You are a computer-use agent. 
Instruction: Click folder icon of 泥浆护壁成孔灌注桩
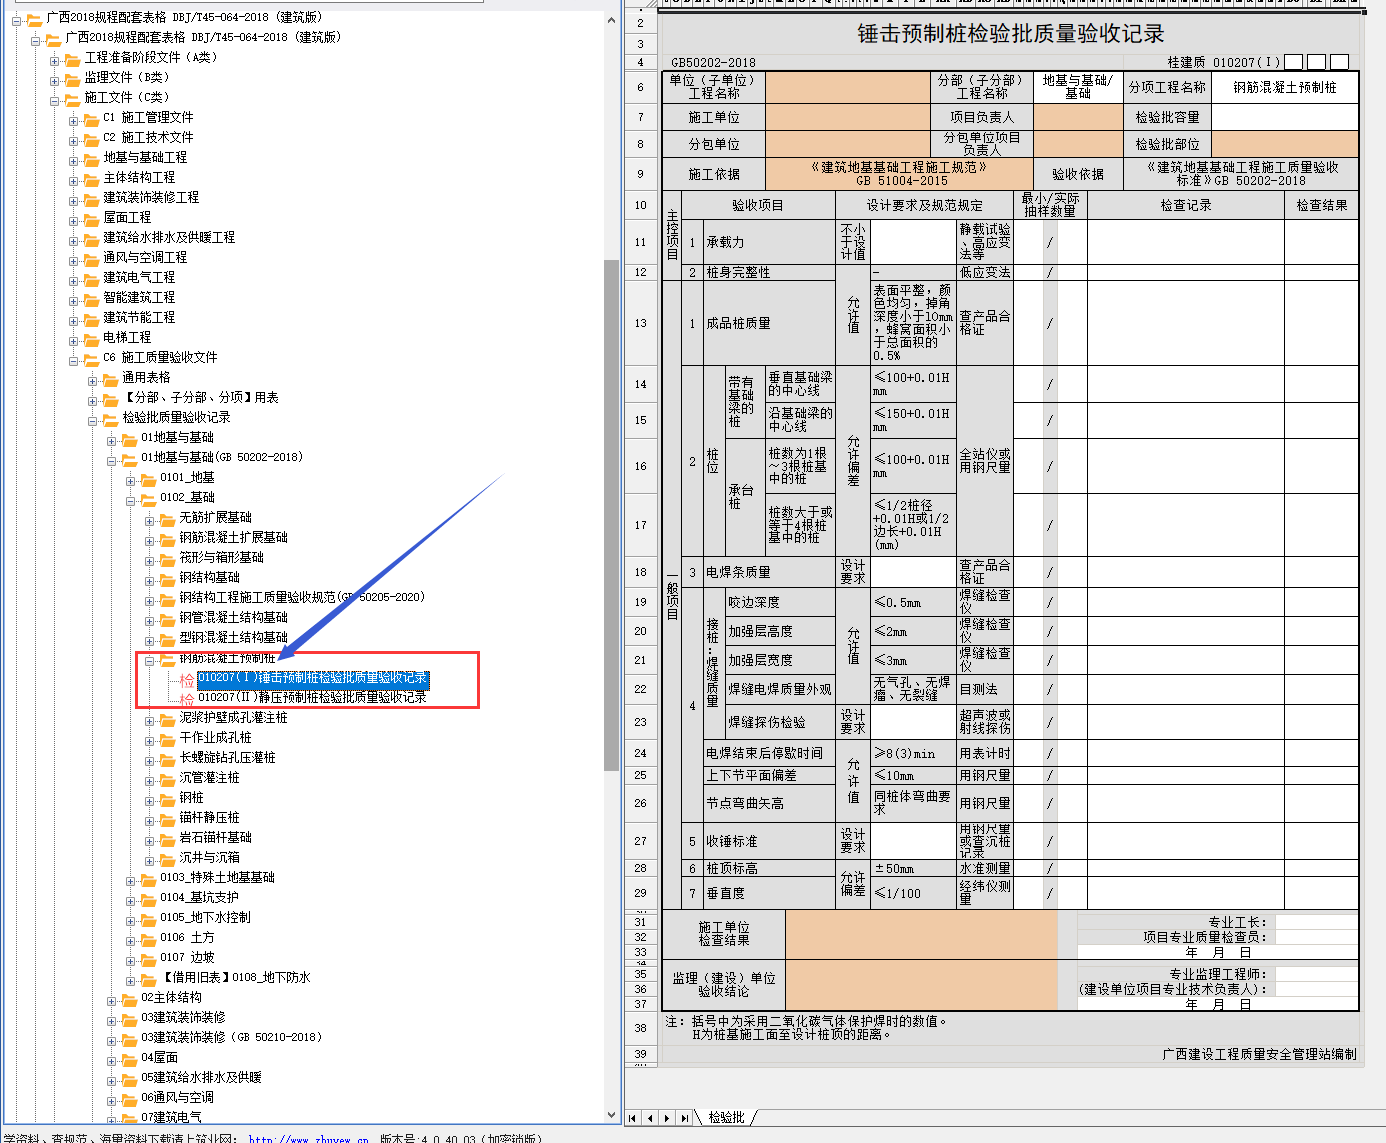[167, 719]
